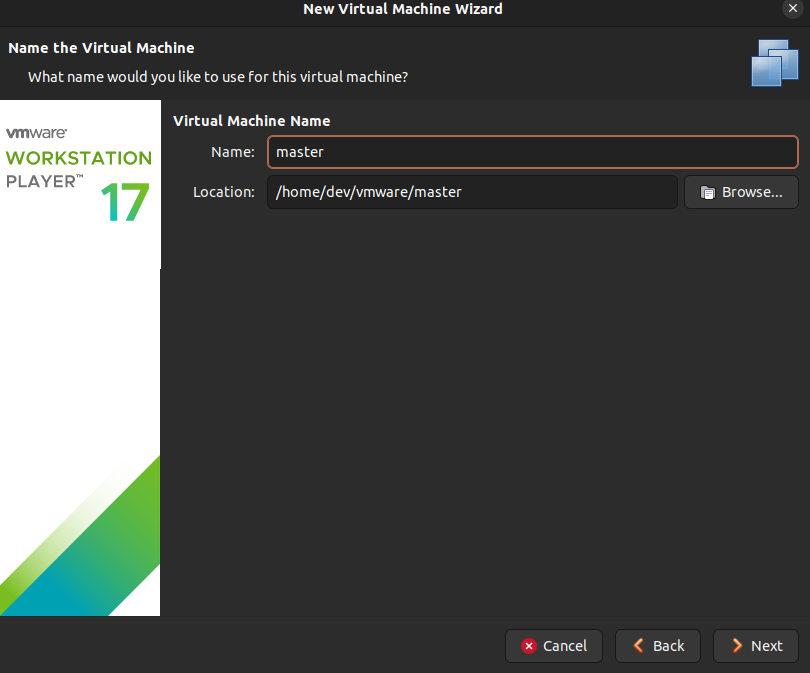810x673 pixels.
Task: Click the Virtual Machine Name heading
Action: (252, 121)
